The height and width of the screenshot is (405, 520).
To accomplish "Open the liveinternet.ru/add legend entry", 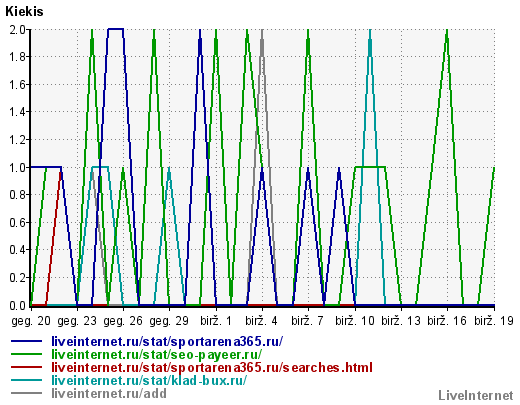I will click(x=109, y=393).
